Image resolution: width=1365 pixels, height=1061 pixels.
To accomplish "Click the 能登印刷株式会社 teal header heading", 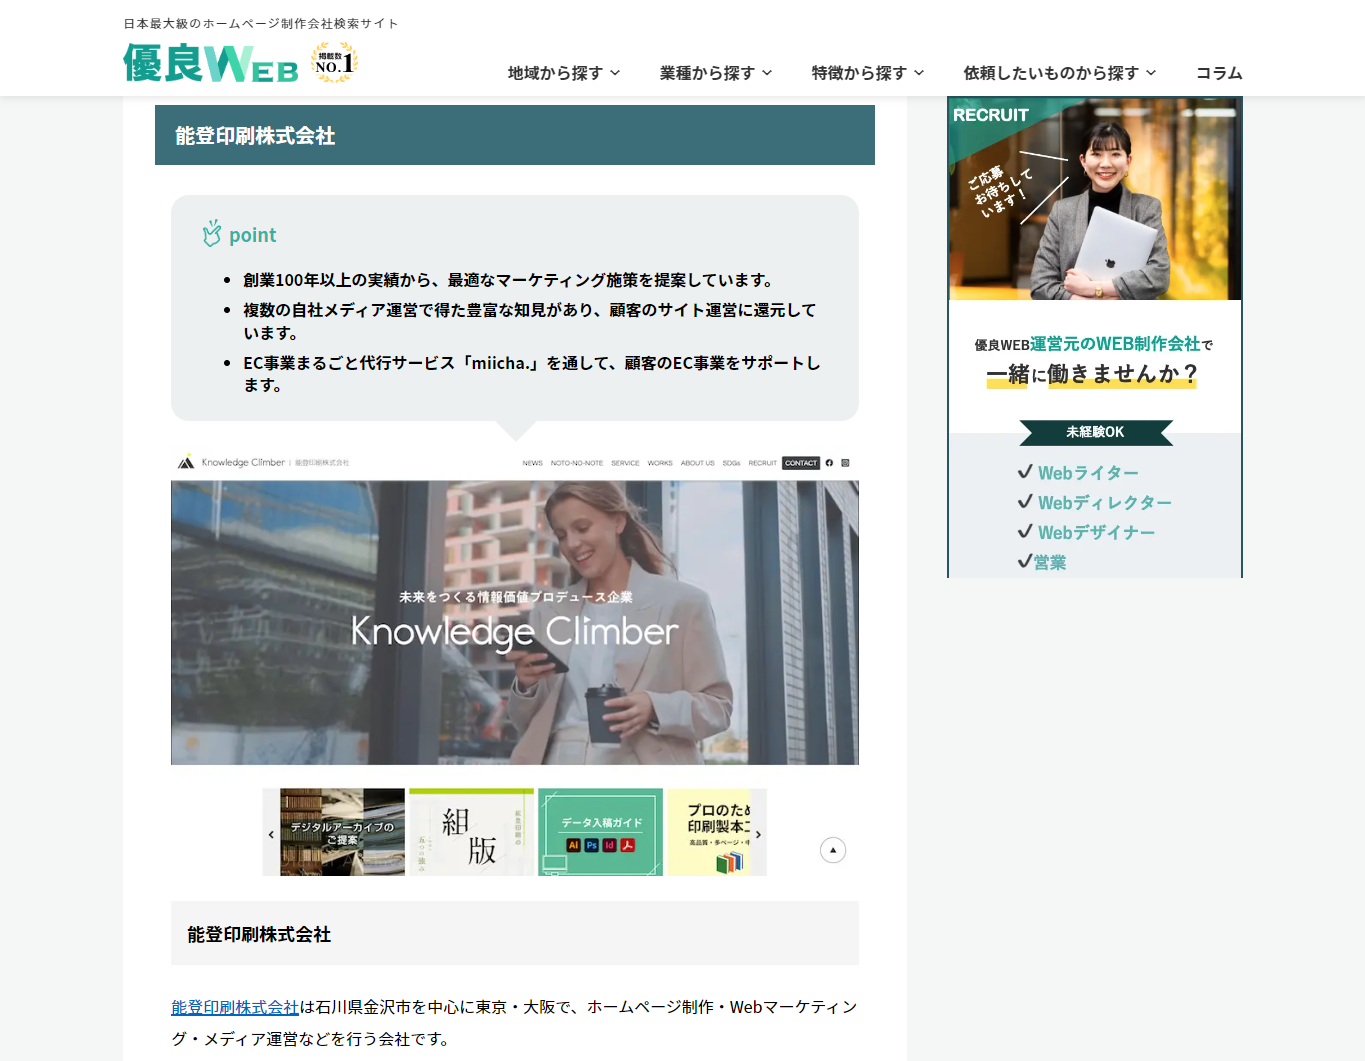I will click(x=515, y=135).
